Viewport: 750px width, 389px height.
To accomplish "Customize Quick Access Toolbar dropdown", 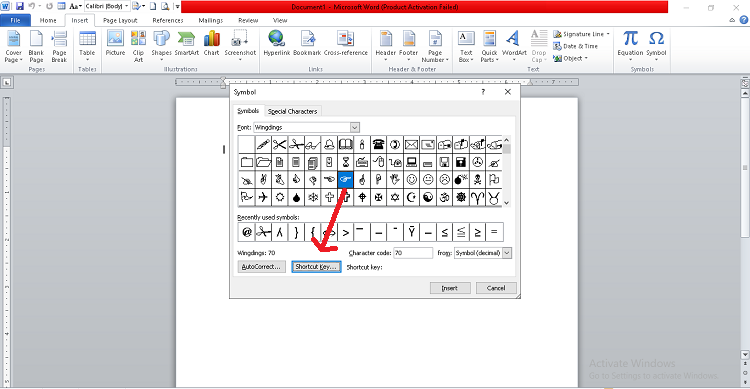I will [x=177, y=7].
